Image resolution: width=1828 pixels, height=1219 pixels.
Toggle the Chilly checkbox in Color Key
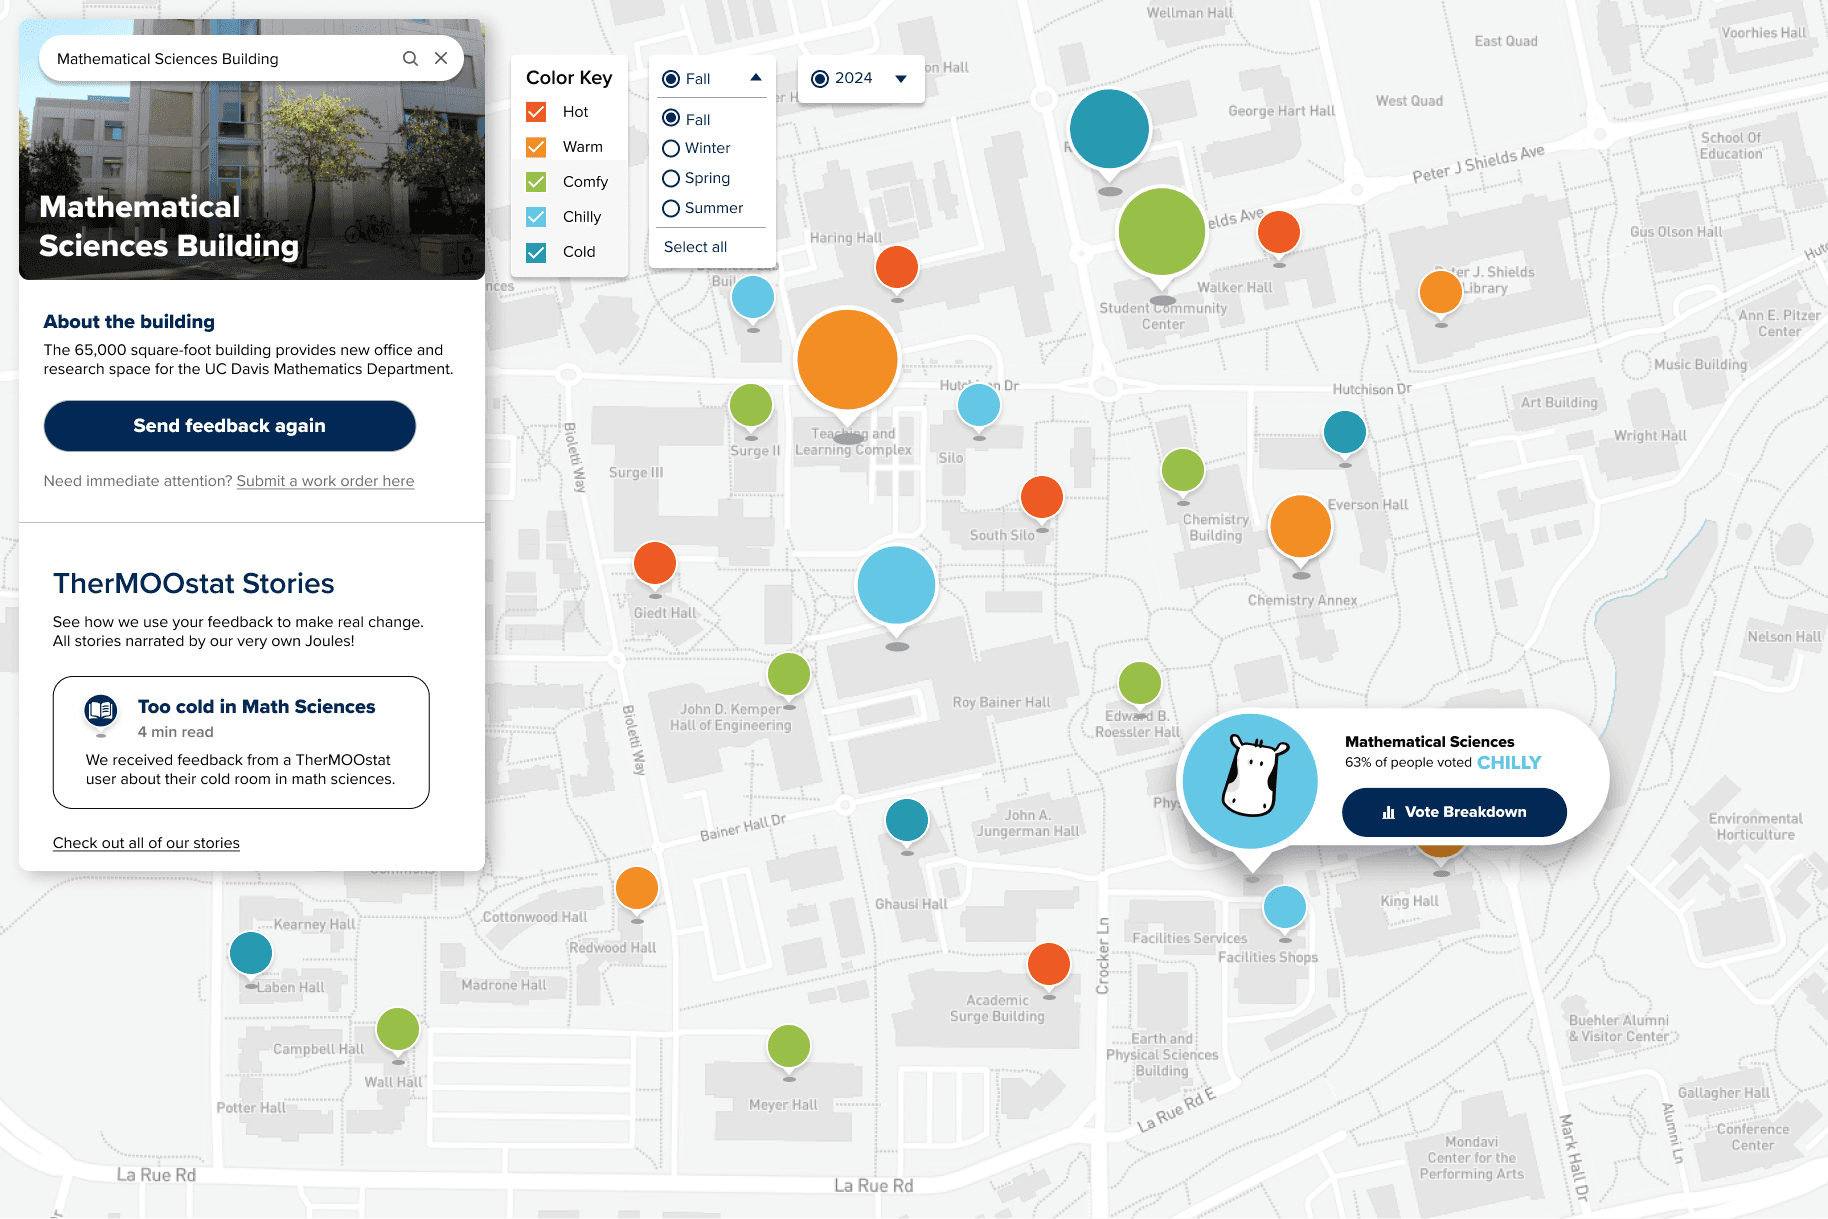coord(536,217)
